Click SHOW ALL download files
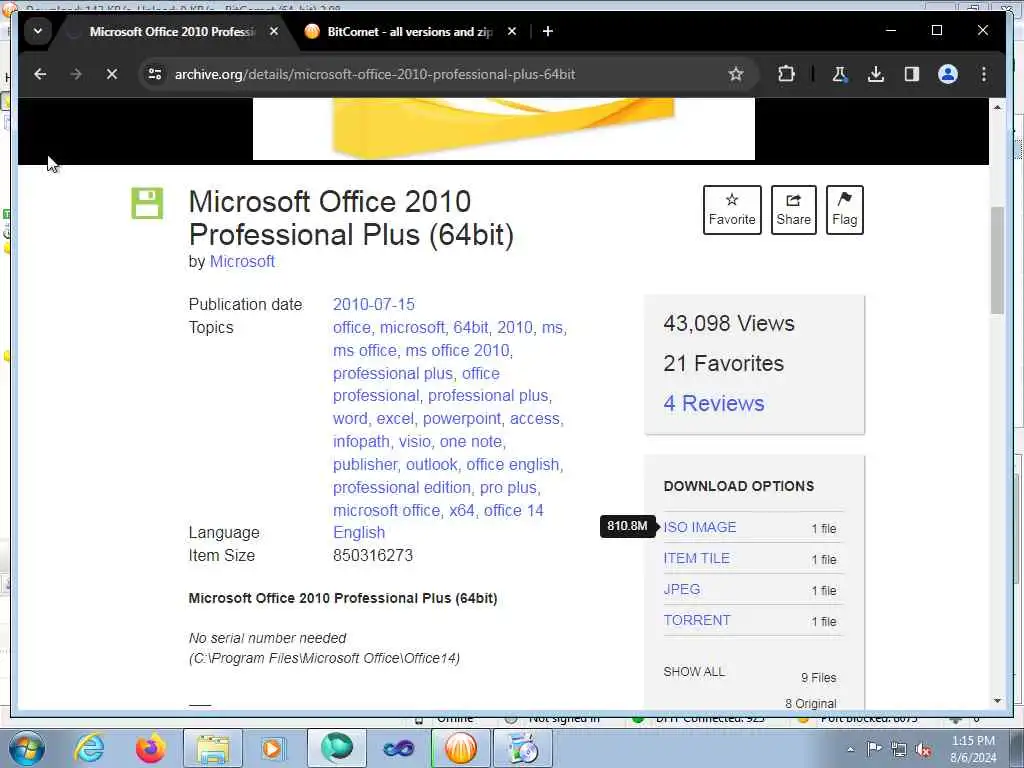This screenshot has width=1024, height=768. [x=694, y=671]
